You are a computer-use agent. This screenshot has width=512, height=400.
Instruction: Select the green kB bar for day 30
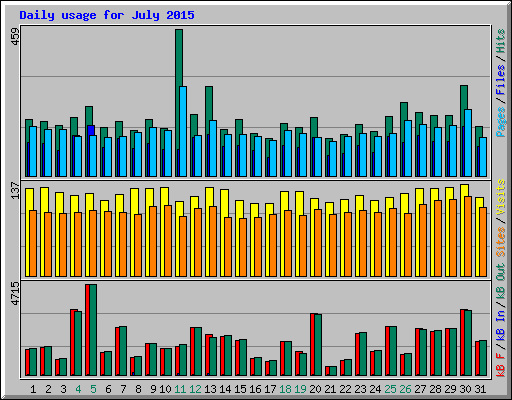coord(468,343)
